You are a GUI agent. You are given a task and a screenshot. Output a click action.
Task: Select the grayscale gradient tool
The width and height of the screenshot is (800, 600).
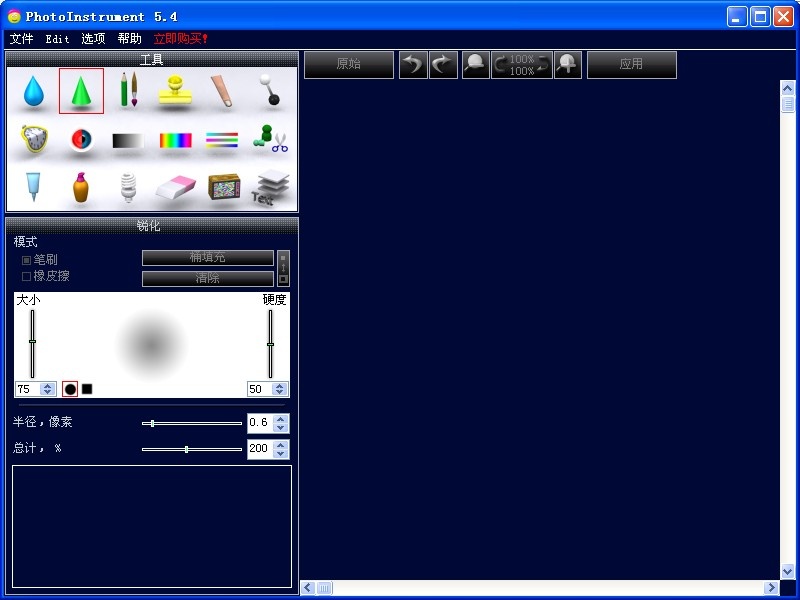(128, 140)
